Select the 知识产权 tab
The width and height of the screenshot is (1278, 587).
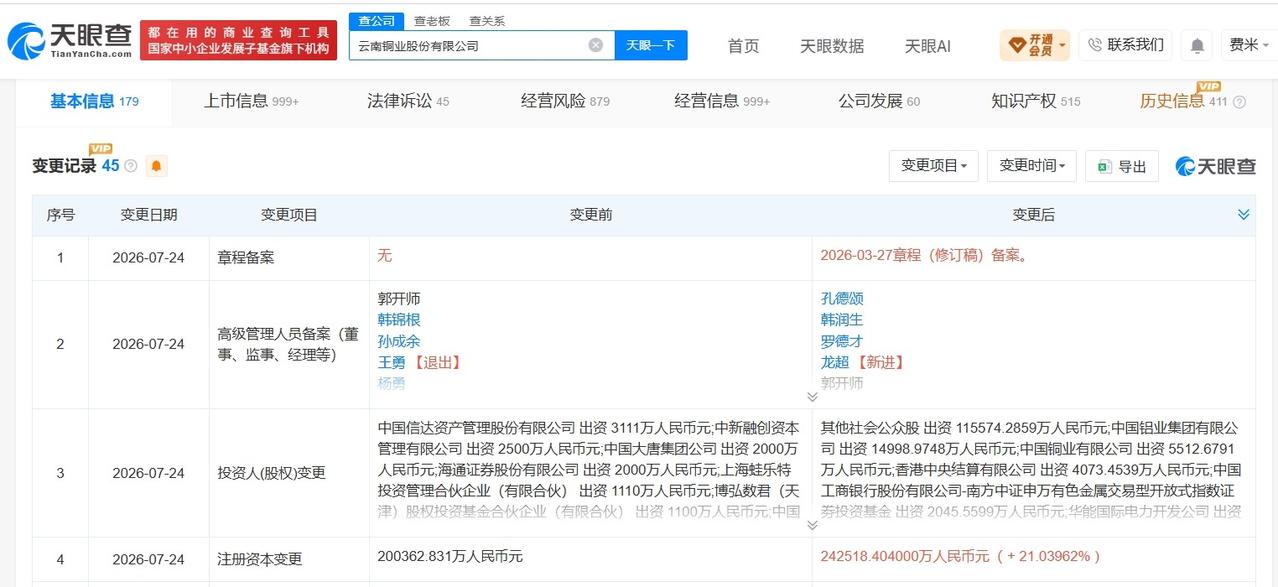[1036, 101]
